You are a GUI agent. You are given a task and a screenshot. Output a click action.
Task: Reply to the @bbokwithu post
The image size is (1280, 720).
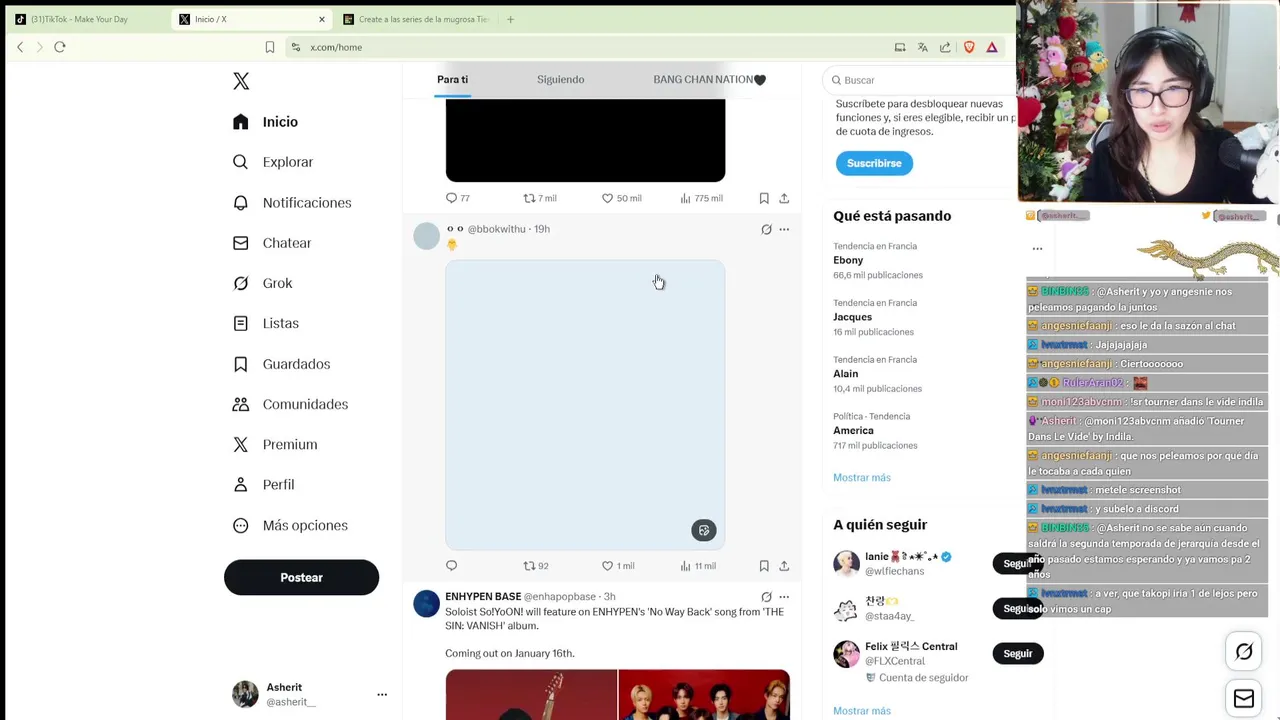[x=451, y=565]
